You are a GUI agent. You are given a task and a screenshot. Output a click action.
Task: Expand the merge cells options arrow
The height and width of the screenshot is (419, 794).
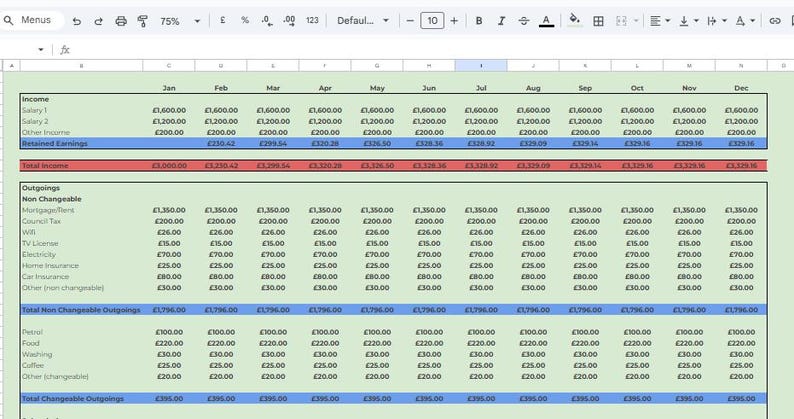(x=636, y=21)
